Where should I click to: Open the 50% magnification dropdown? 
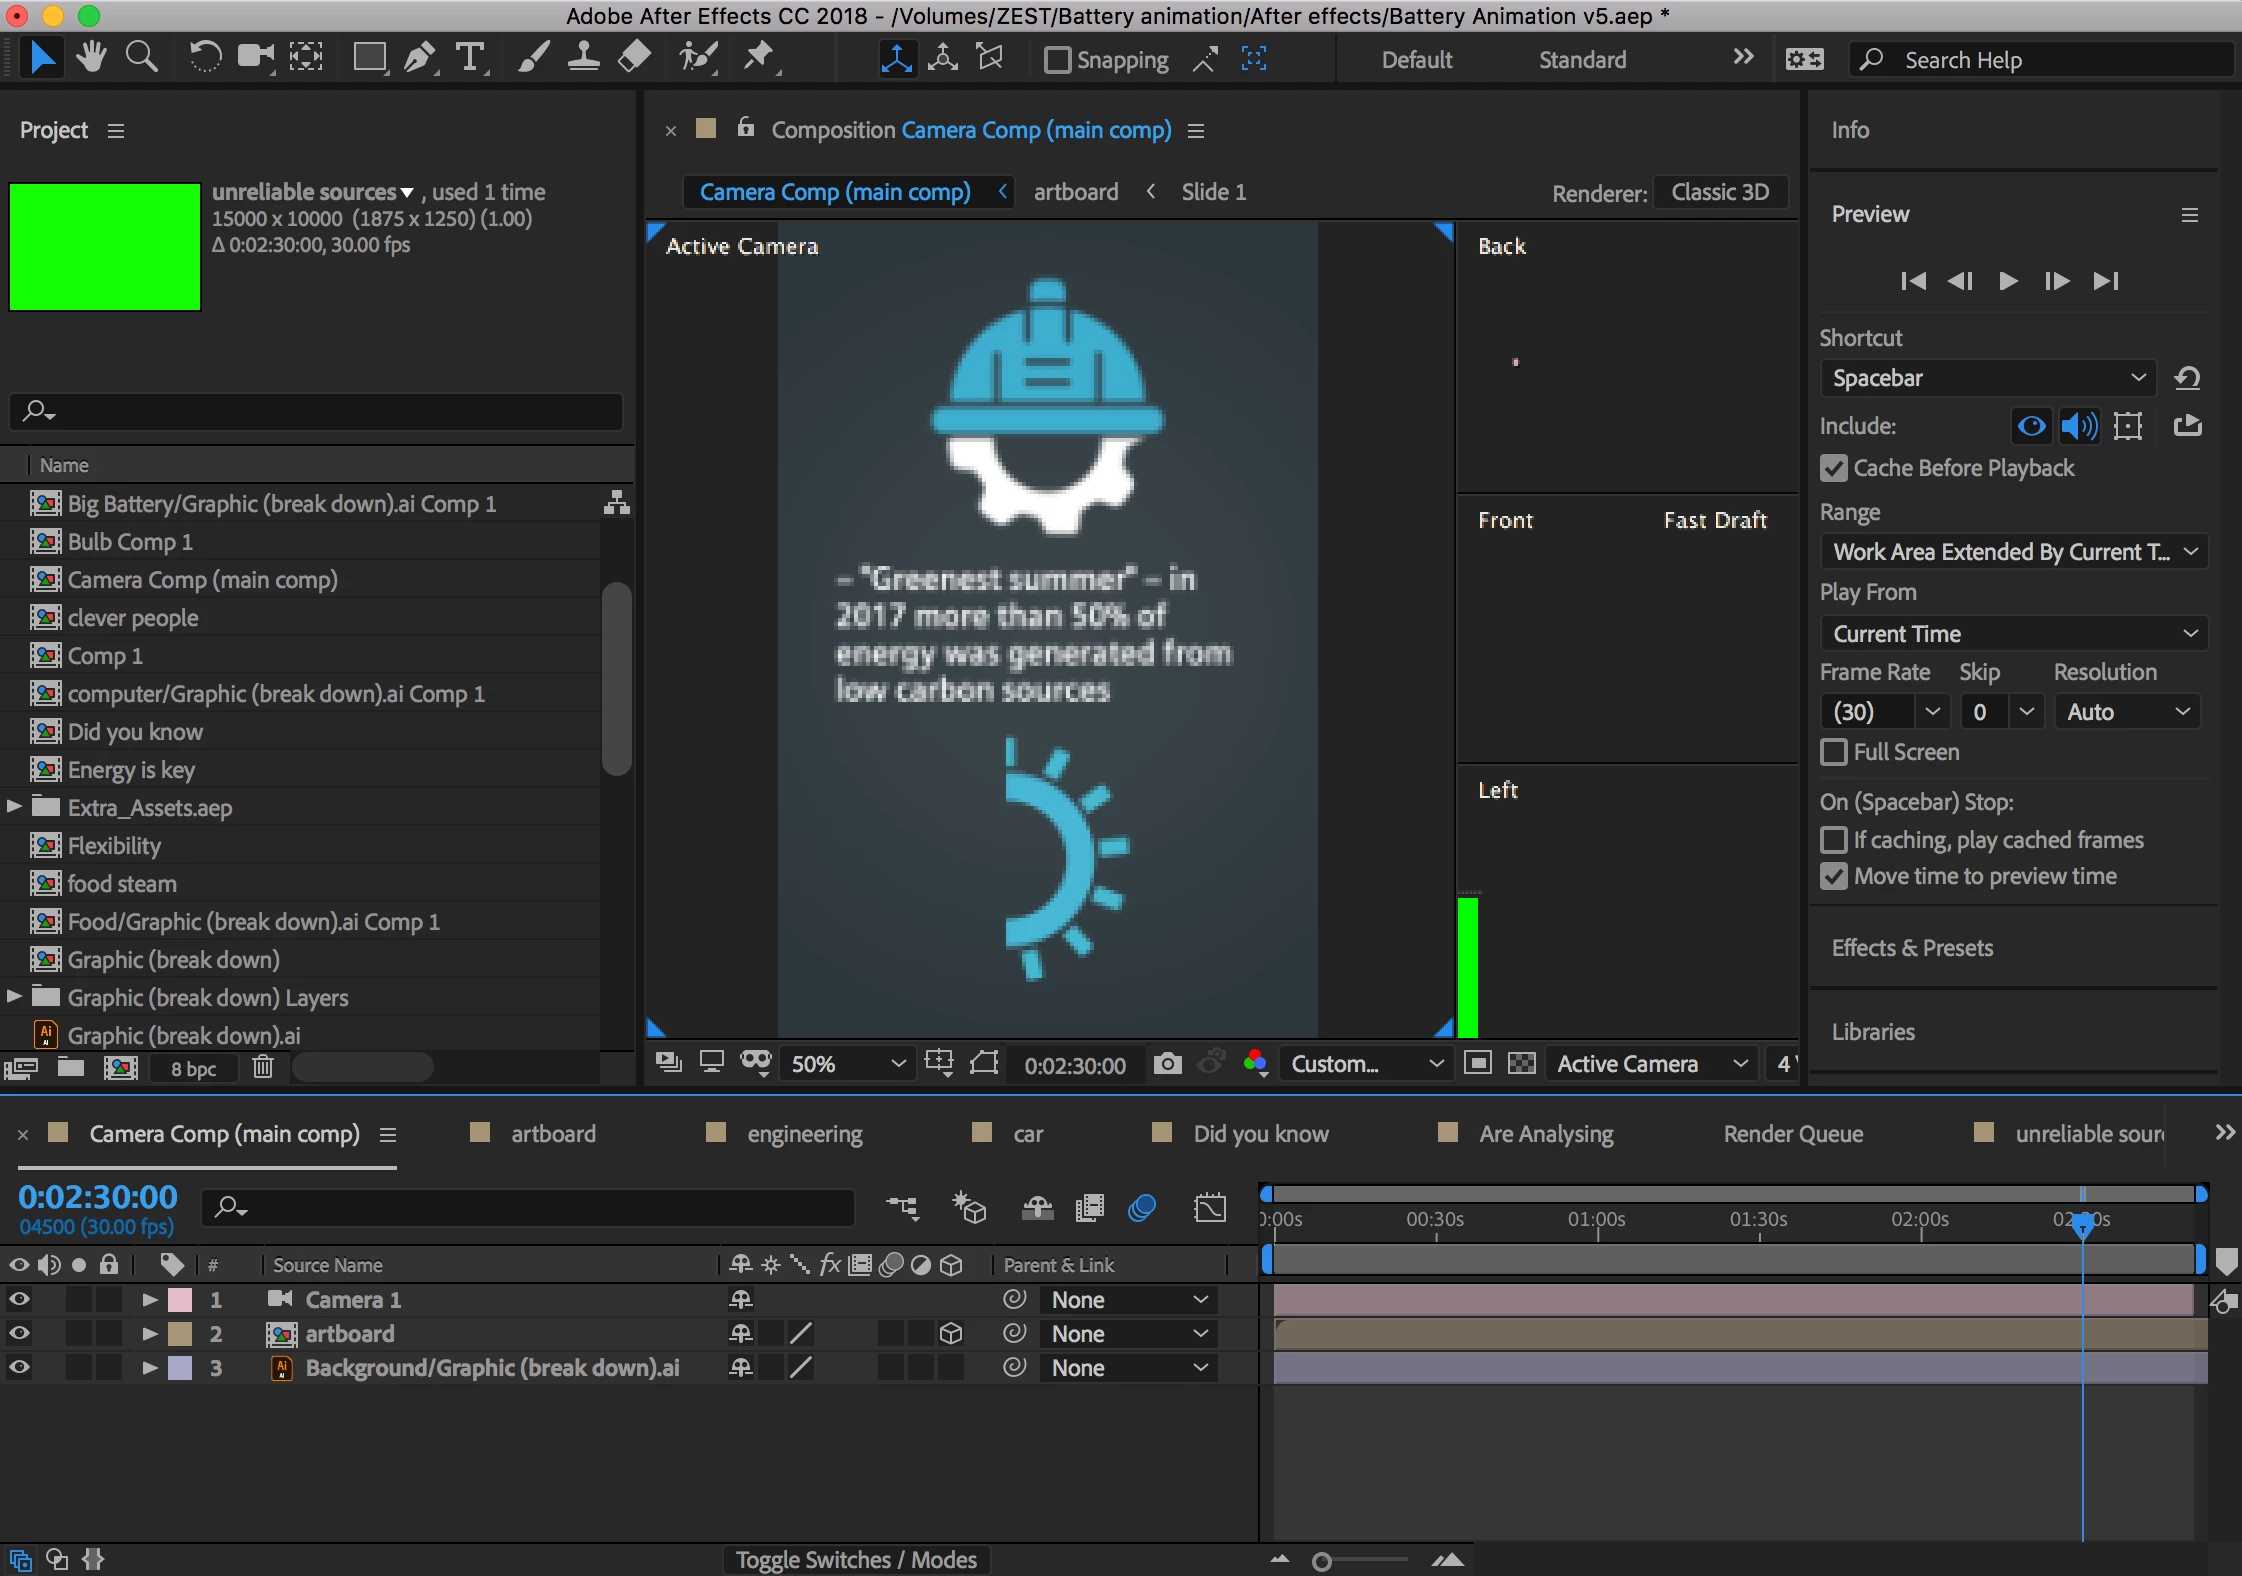coord(847,1064)
